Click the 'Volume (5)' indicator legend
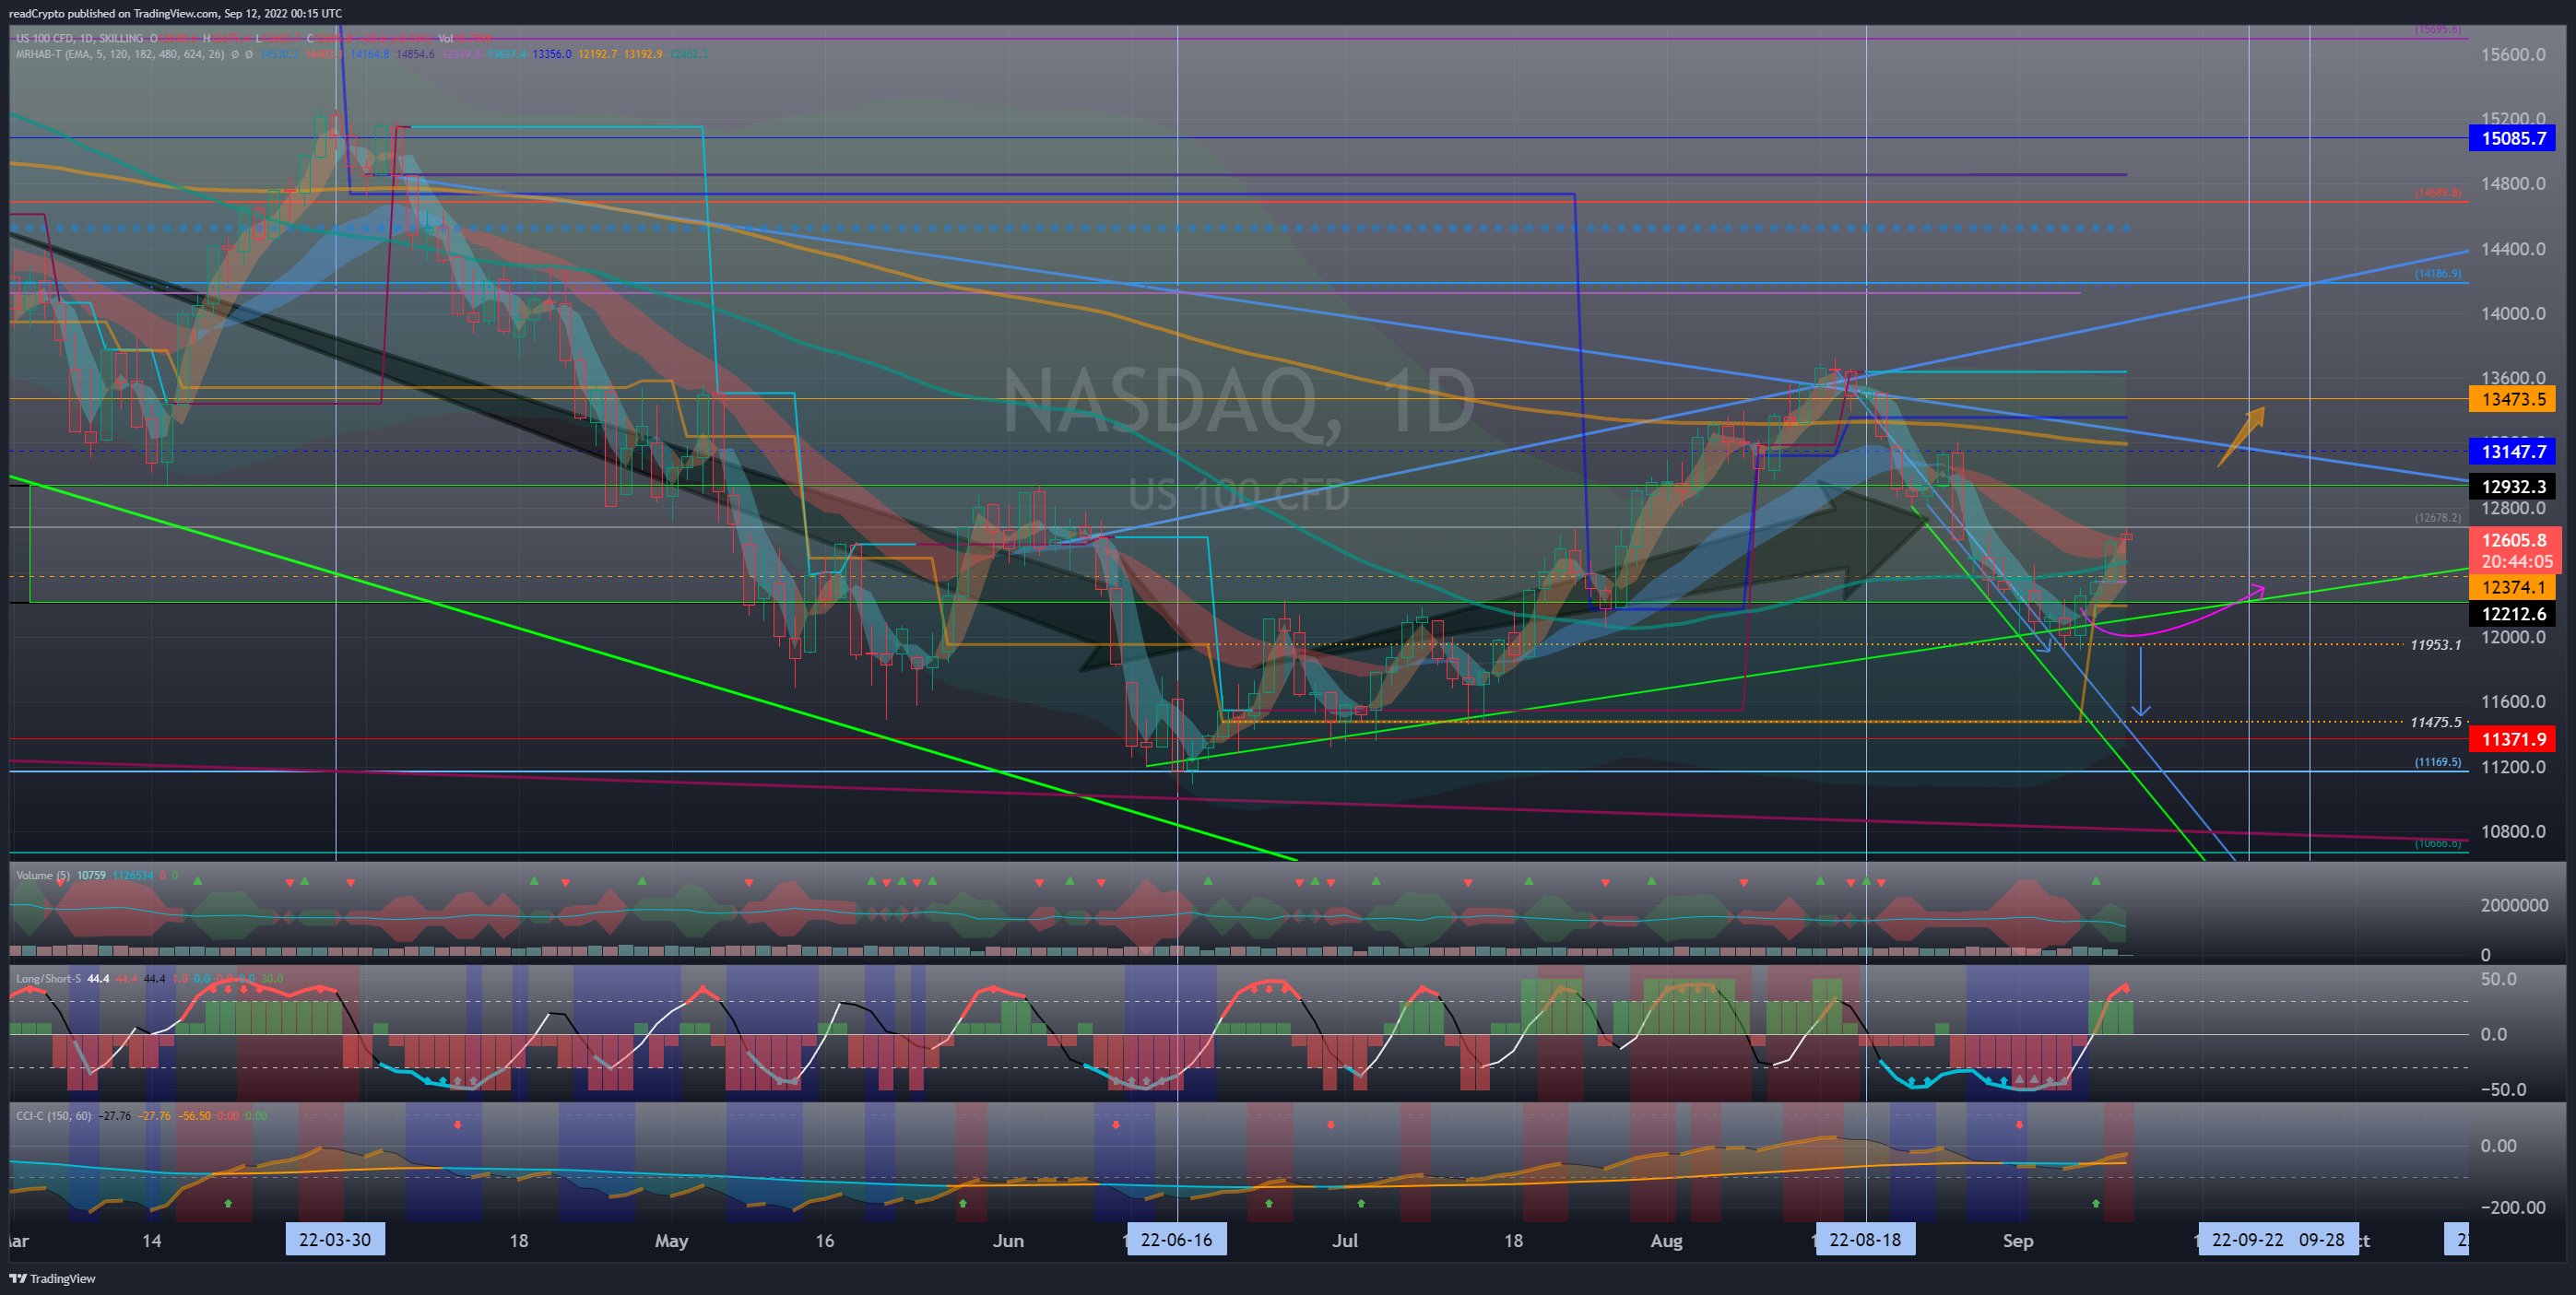Image resolution: width=2576 pixels, height=1295 pixels. click(x=43, y=875)
